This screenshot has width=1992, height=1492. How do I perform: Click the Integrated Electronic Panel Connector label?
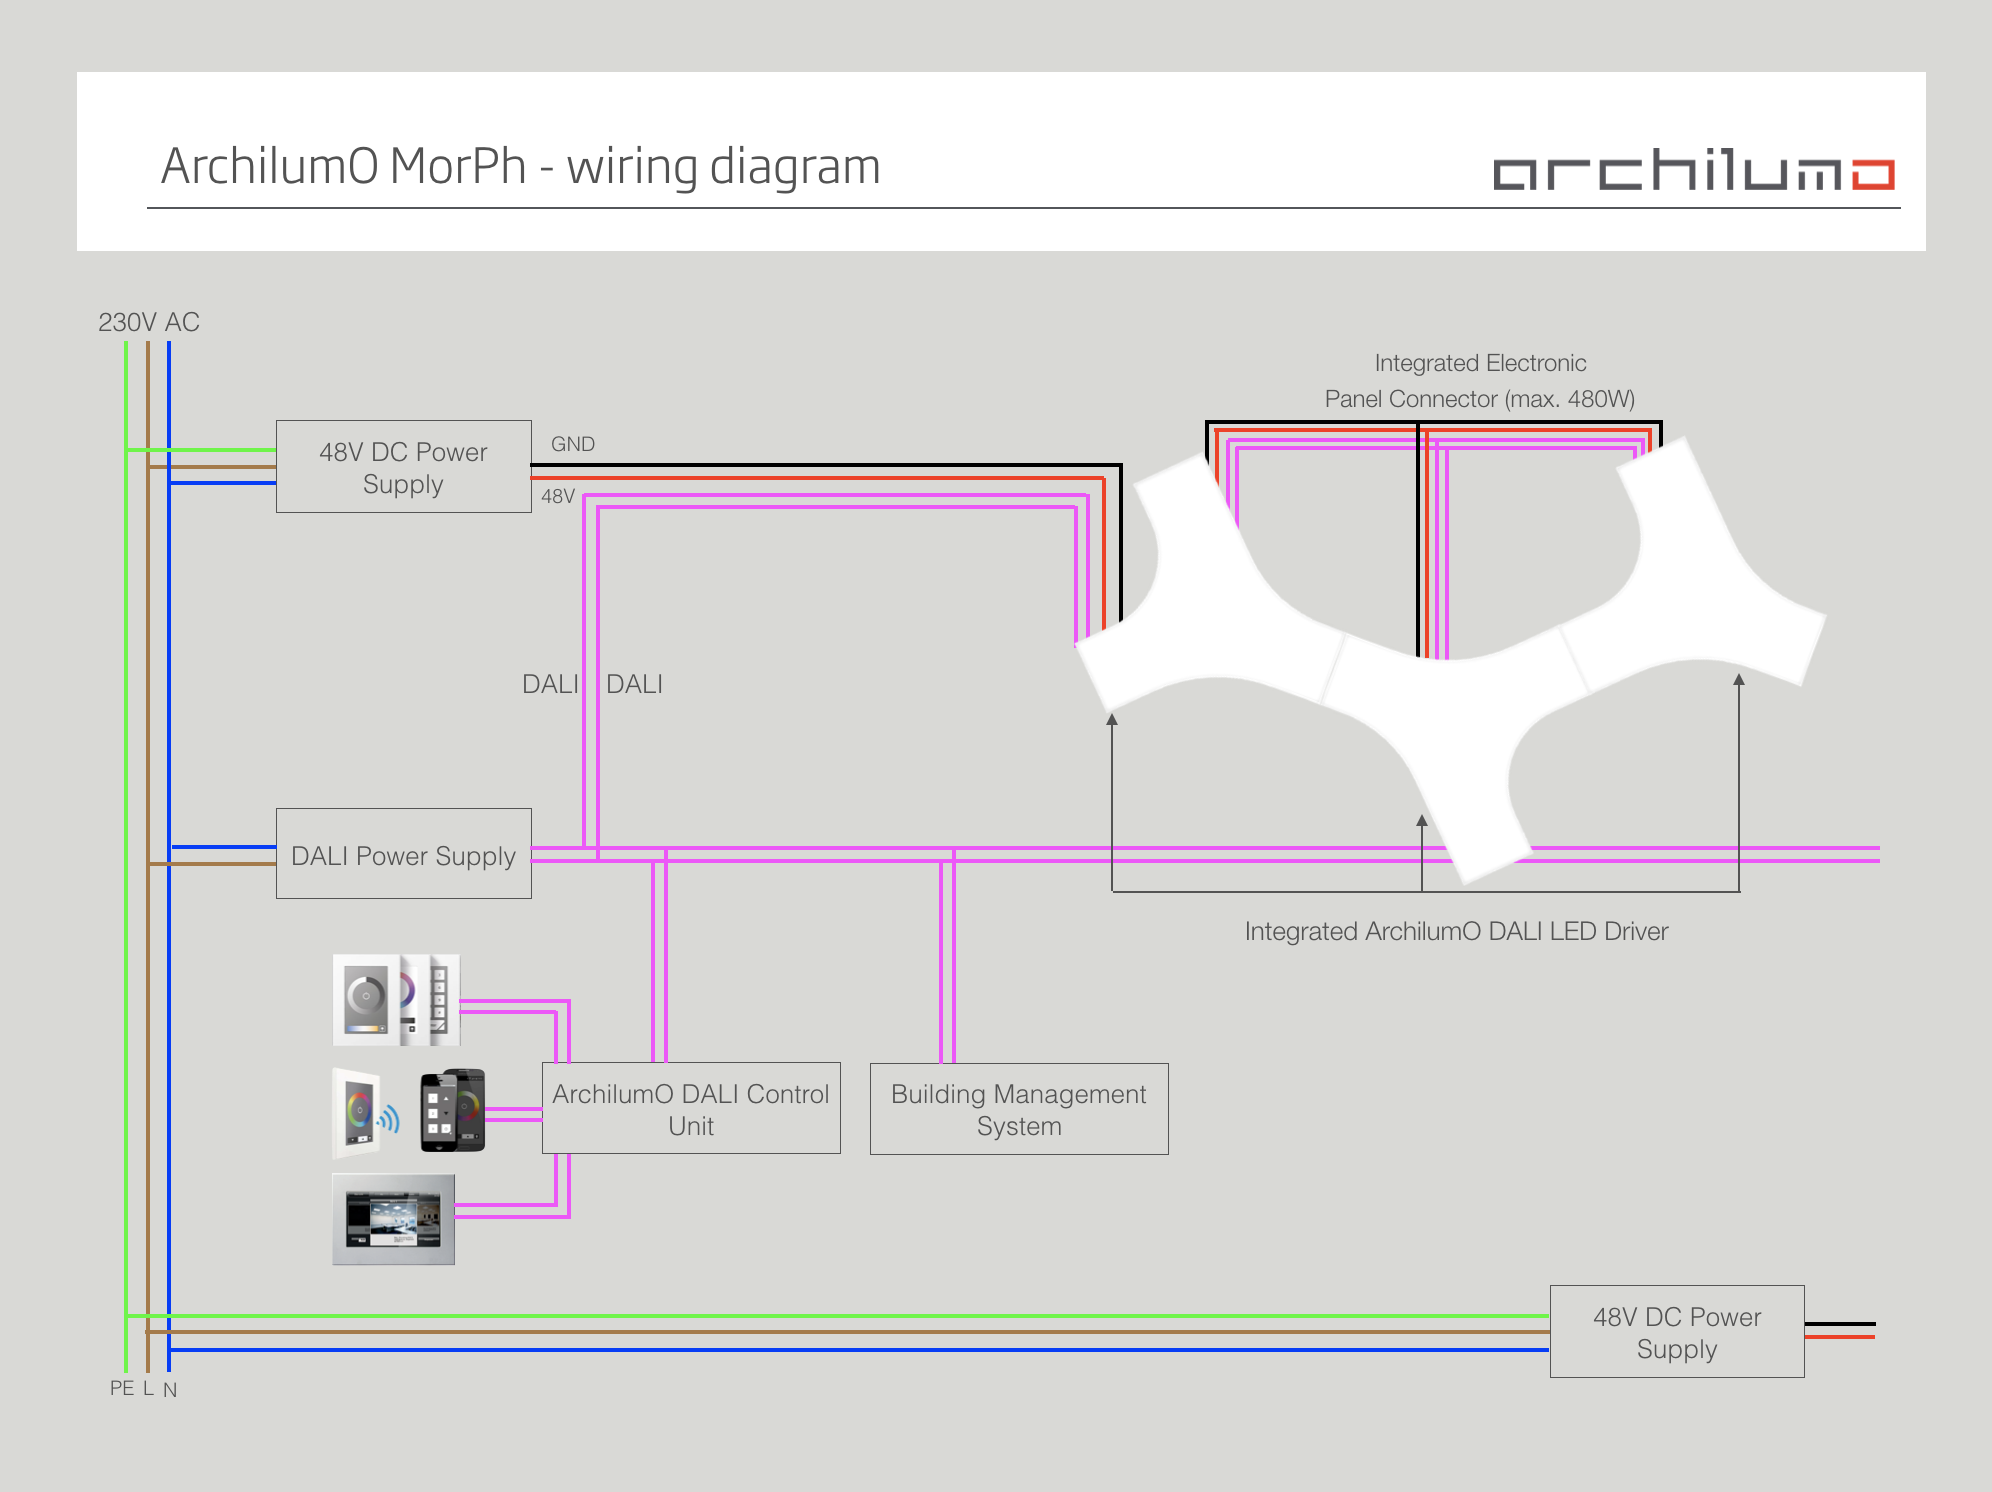(x=1479, y=381)
